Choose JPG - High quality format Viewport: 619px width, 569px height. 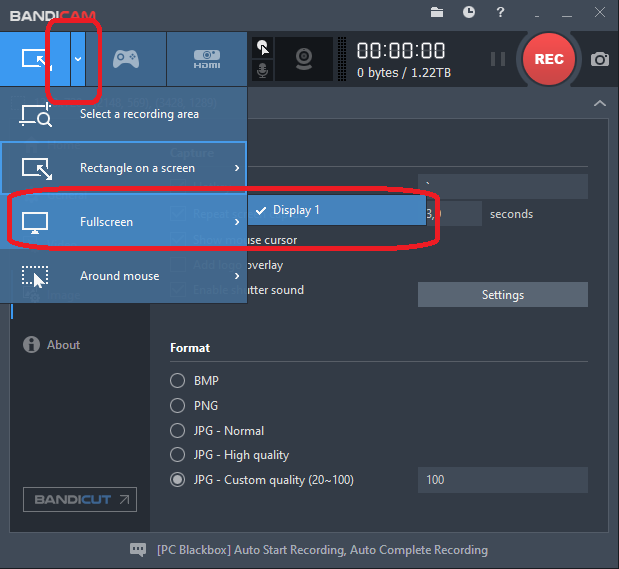[x=177, y=455]
